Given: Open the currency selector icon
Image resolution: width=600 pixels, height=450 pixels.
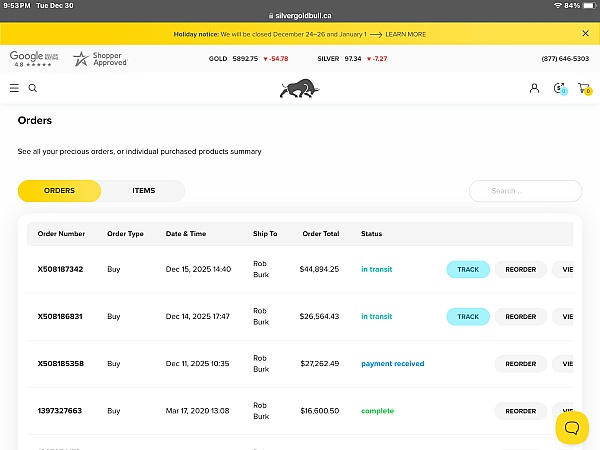Looking at the screenshot, I should point(559,88).
